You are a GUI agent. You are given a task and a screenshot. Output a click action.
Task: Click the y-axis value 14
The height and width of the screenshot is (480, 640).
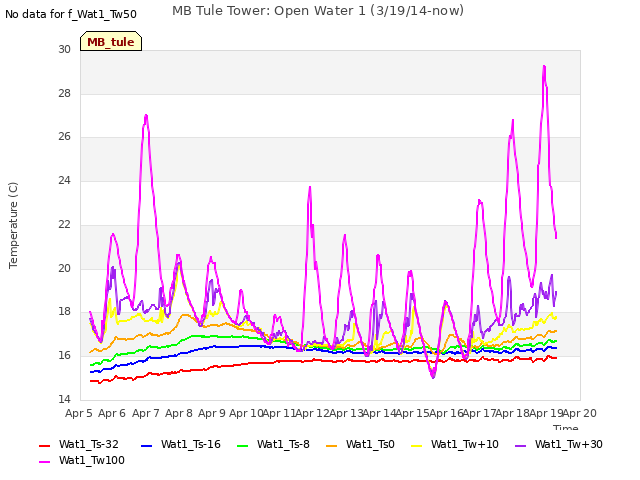coord(64,399)
